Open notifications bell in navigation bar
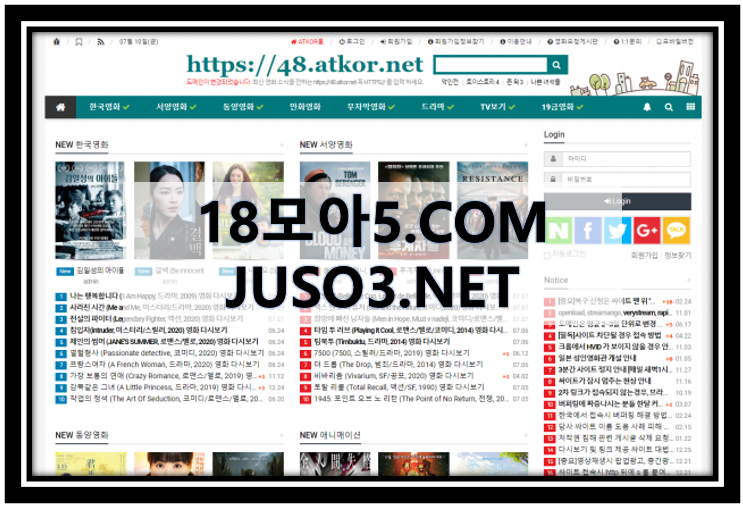Screen dimensions: 743x508 click(647, 107)
